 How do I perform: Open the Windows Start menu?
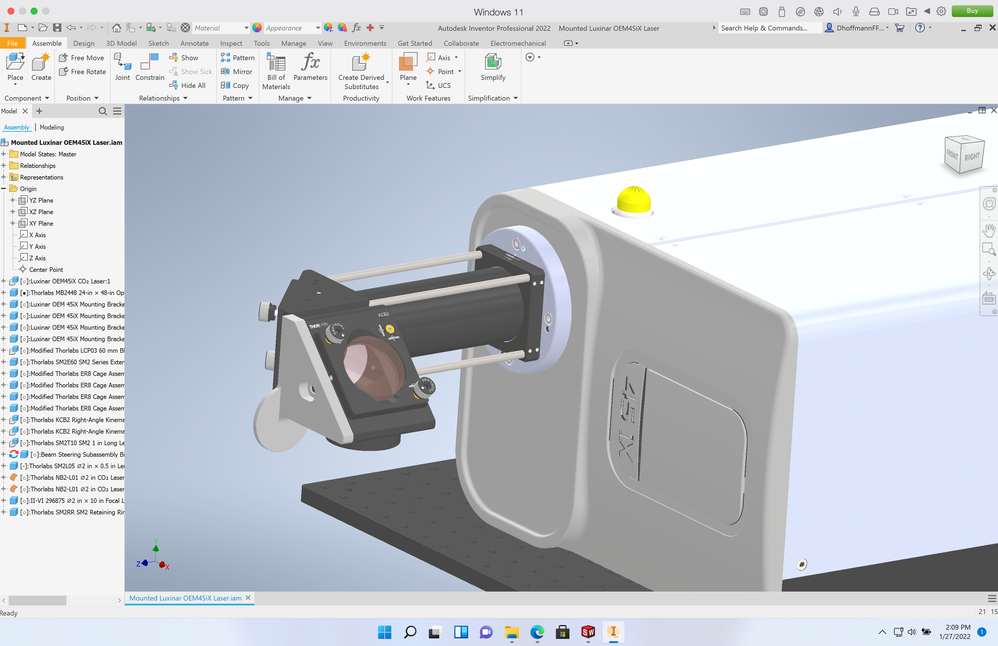tap(384, 632)
